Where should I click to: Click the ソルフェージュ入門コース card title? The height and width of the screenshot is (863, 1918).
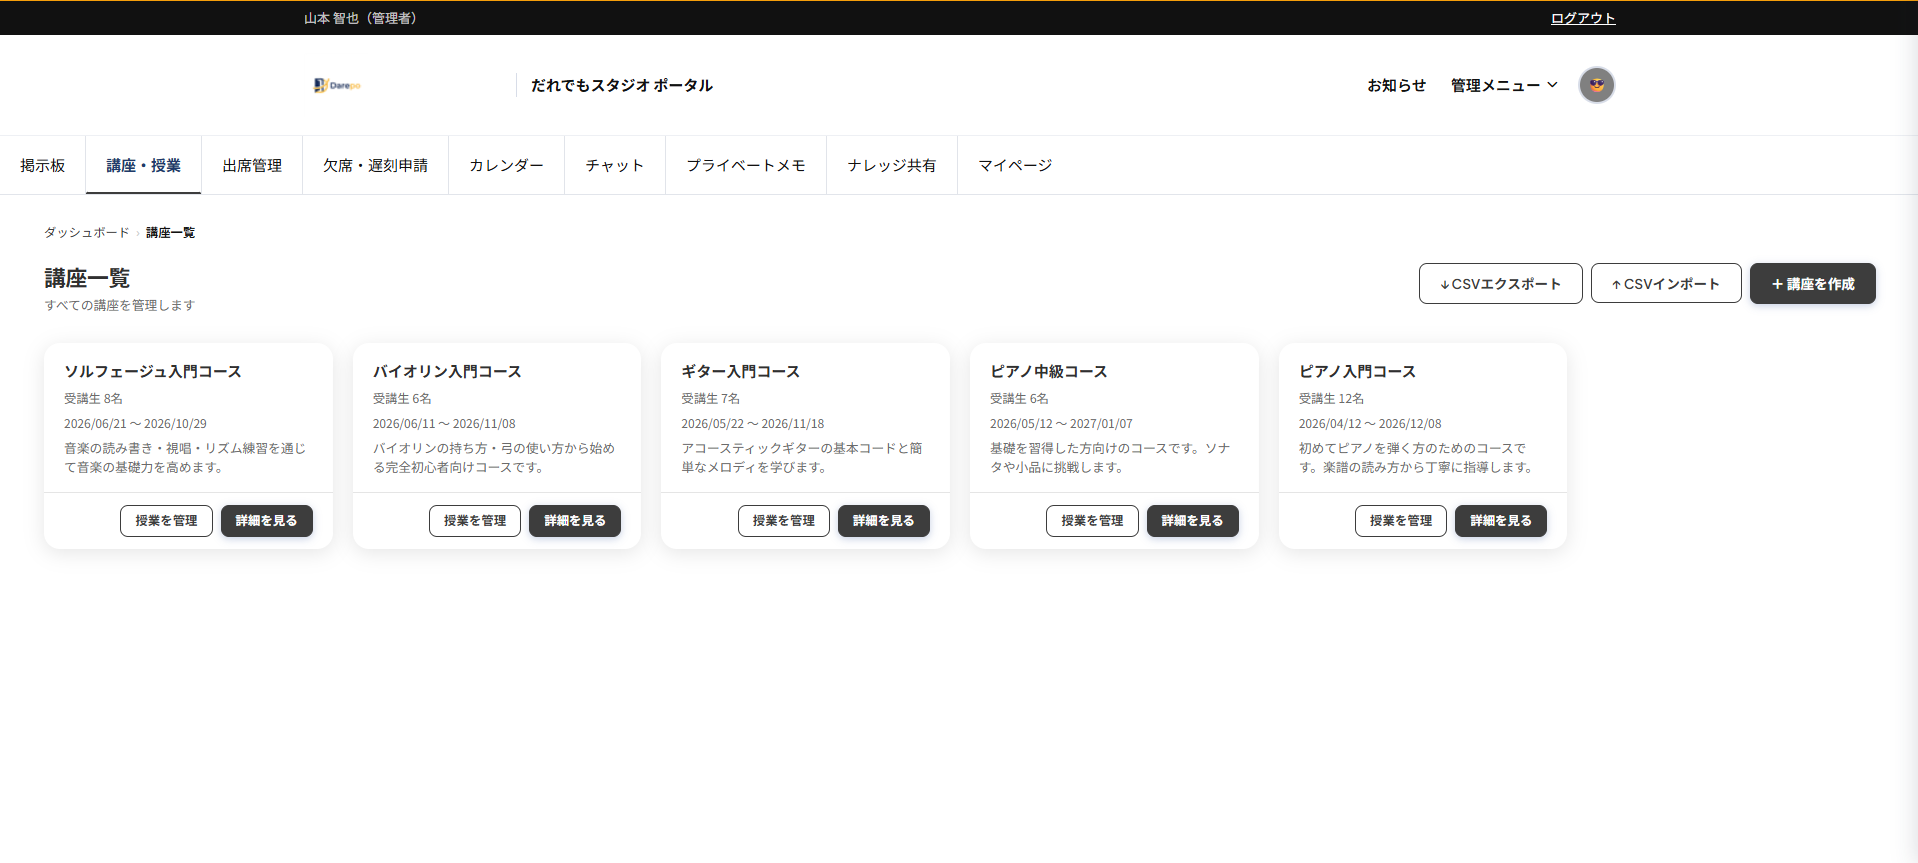(153, 371)
